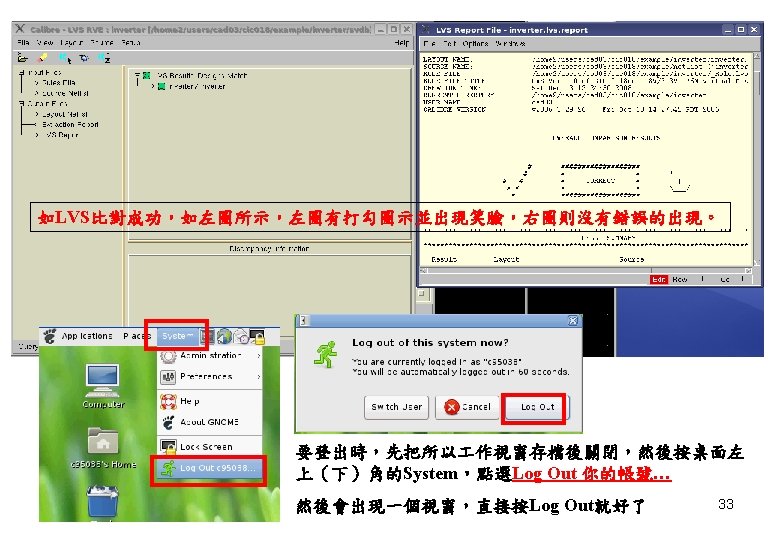Click the GNOME foot icon on the panel
Screen dimensions: 780x540
click(50, 337)
